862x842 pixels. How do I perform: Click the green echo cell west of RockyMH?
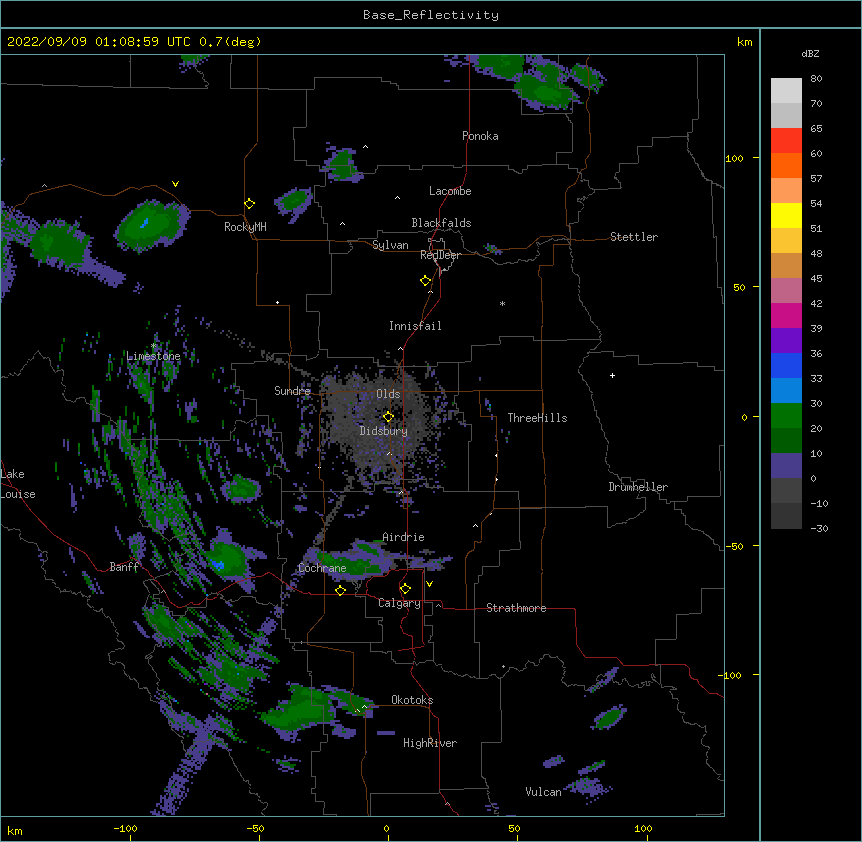click(x=151, y=224)
